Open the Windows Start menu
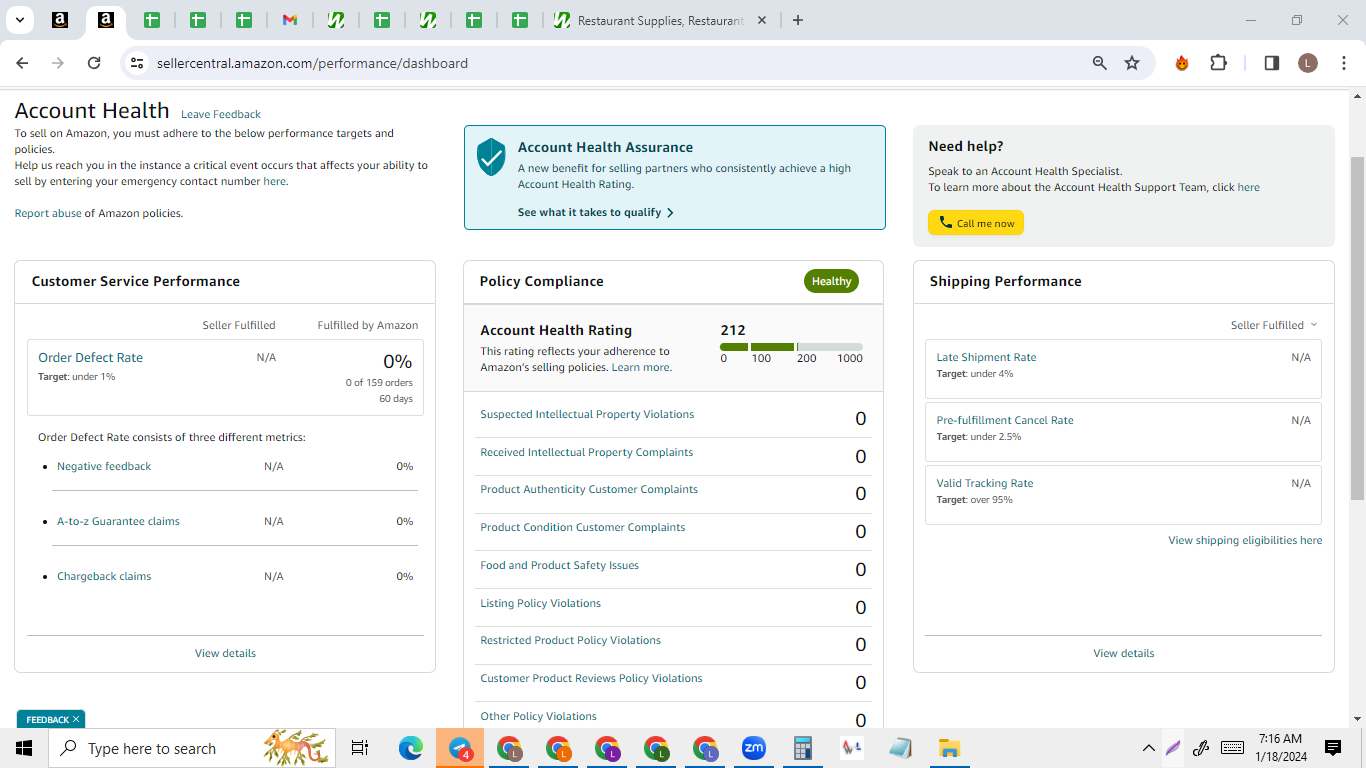Screen dimensions: 1366x768 24,748
